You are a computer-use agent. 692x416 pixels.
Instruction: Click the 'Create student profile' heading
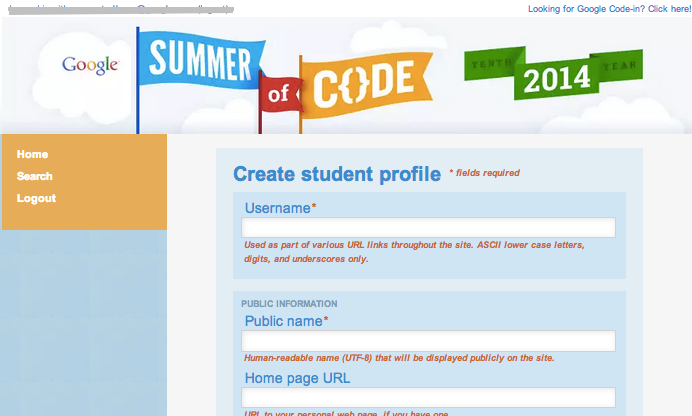pyautogui.click(x=336, y=175)
